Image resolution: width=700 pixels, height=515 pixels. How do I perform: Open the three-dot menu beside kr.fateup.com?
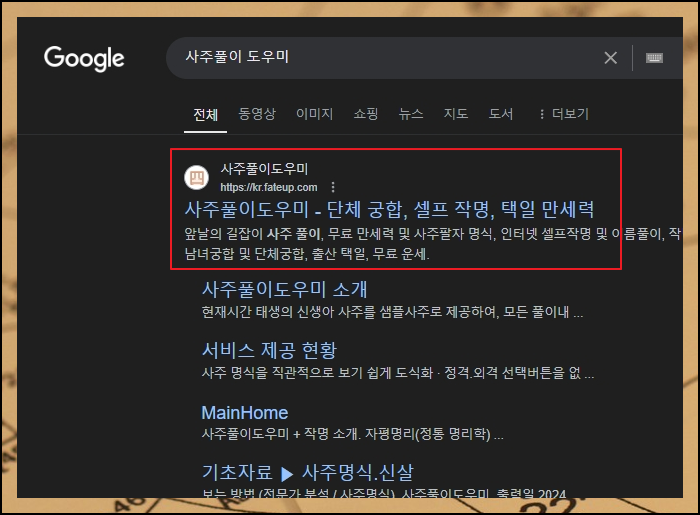[x=333, y=187]
